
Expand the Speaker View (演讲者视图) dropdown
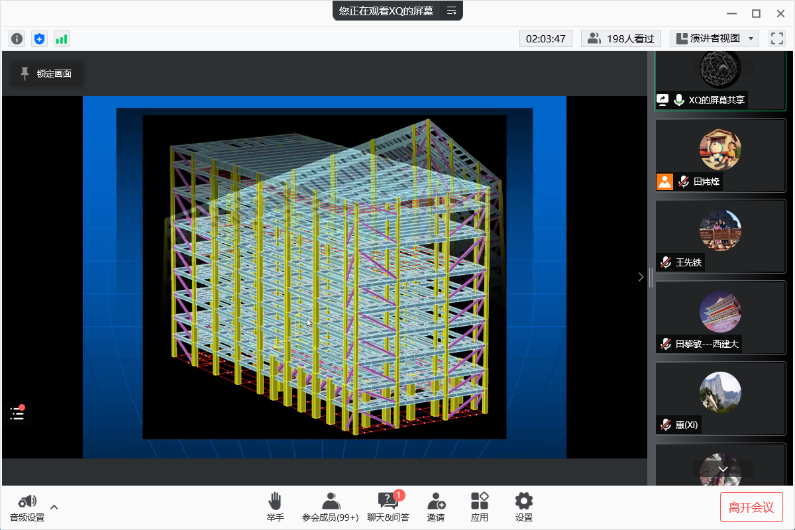750,39
